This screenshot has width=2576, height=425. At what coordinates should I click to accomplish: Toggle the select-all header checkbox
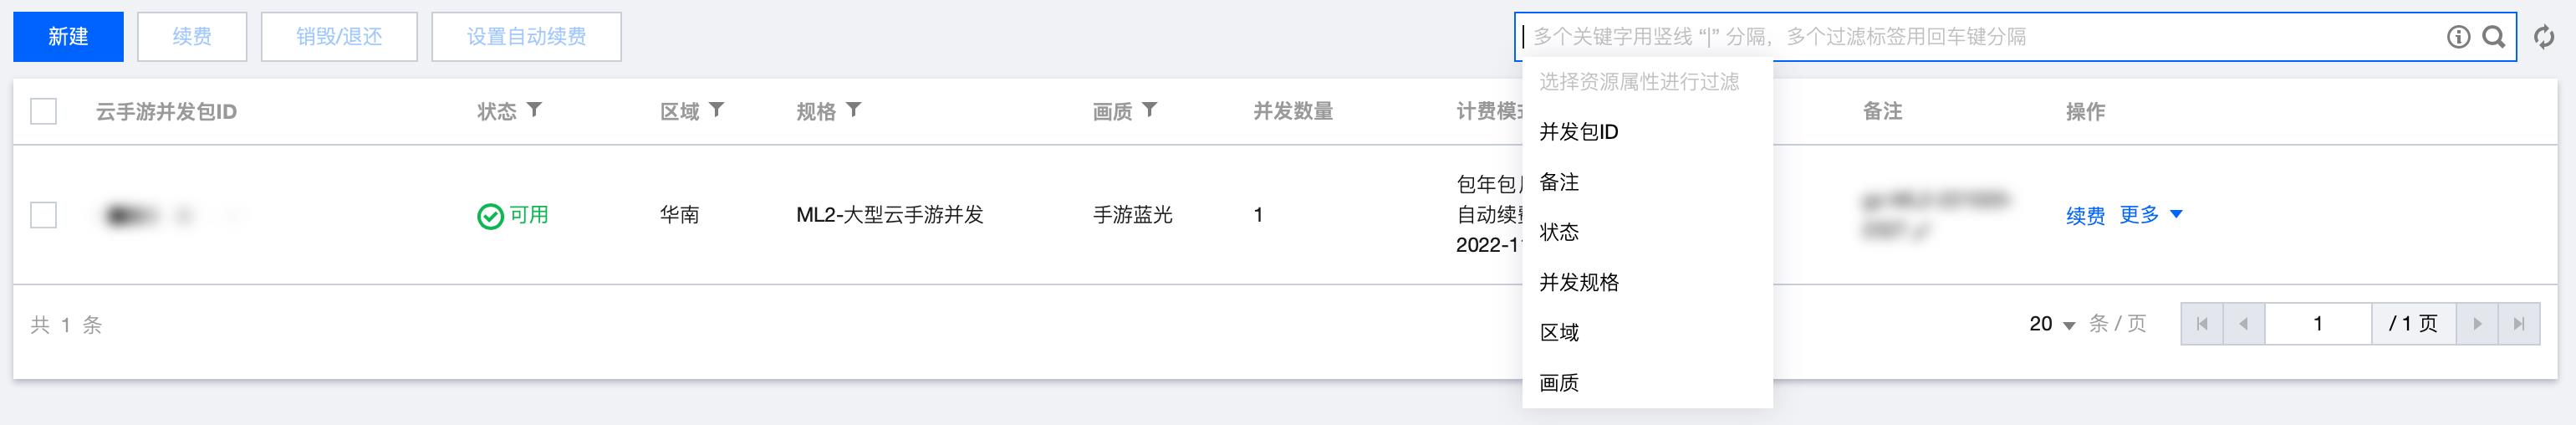coord(43,111)
